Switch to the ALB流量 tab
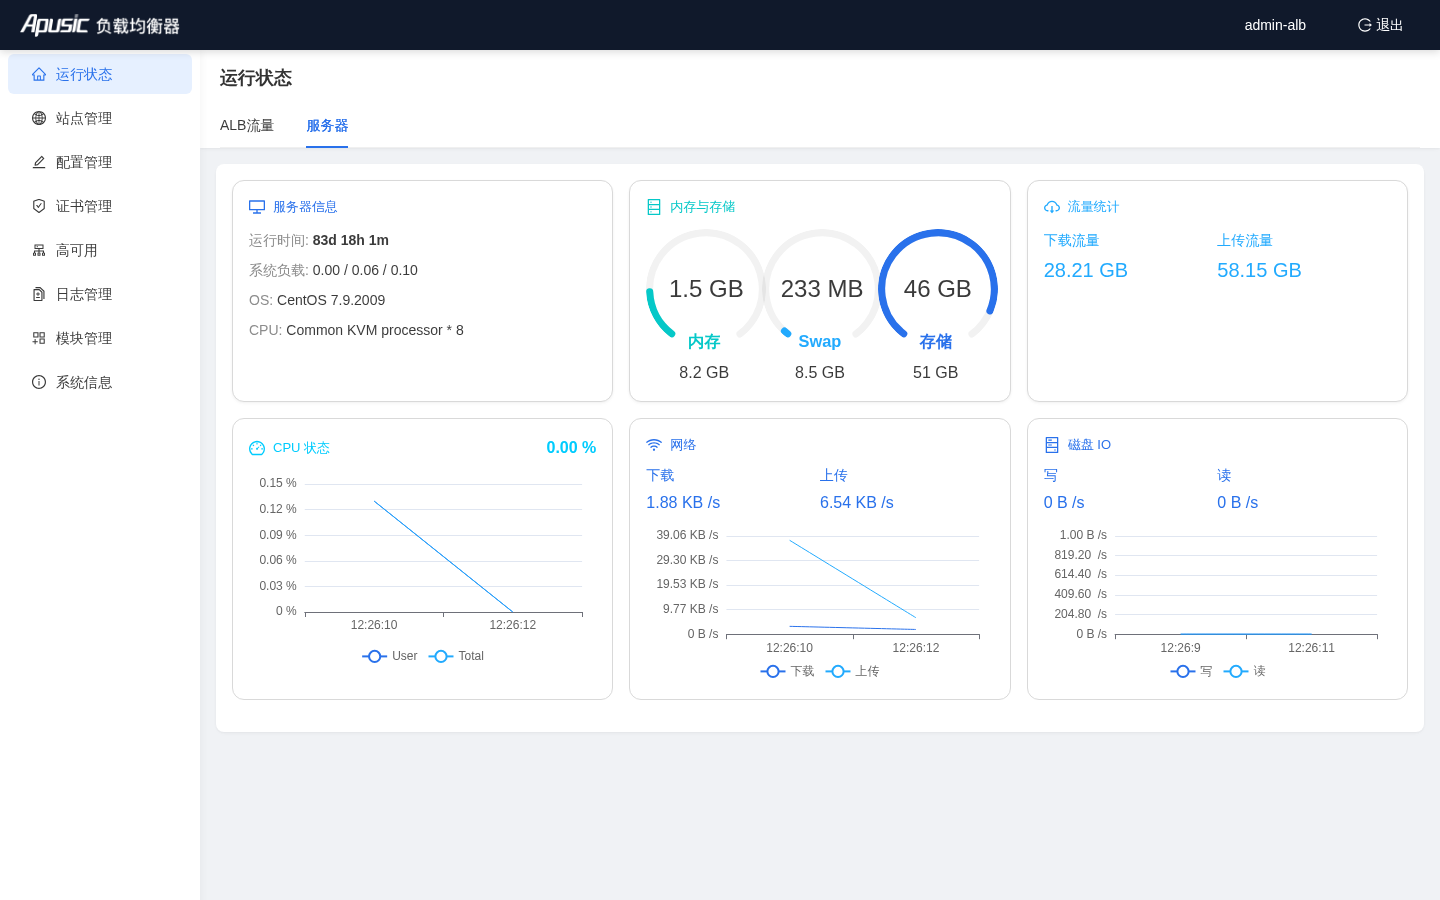Viewport: 1440px width, 900px height. click(247, 126)
